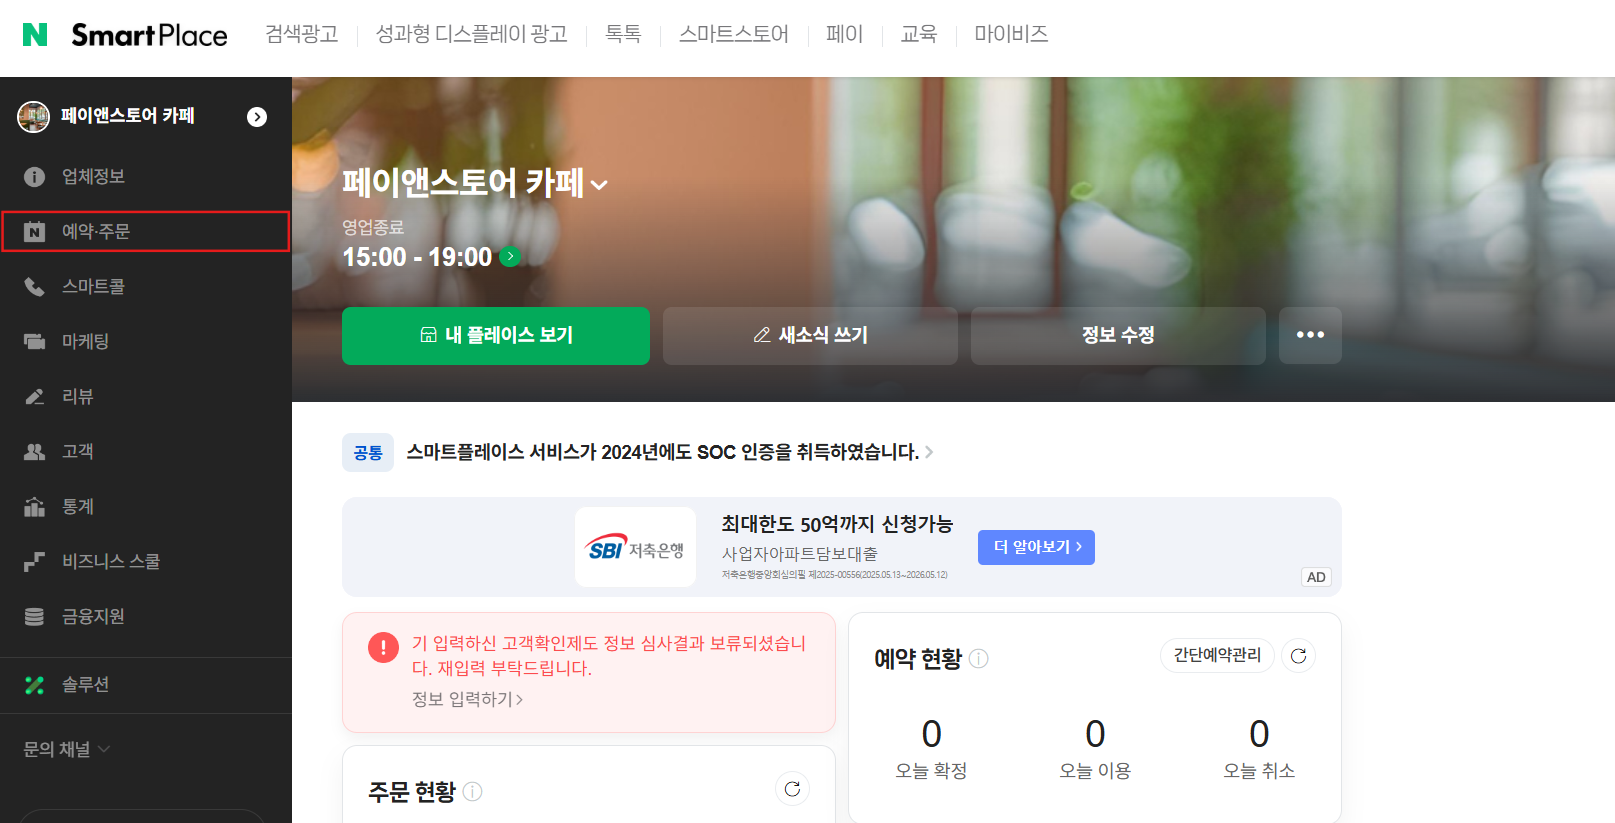1615x823 pixels.
Task: Click the info icon next to 주문 현황
Action: coord(473,792)
